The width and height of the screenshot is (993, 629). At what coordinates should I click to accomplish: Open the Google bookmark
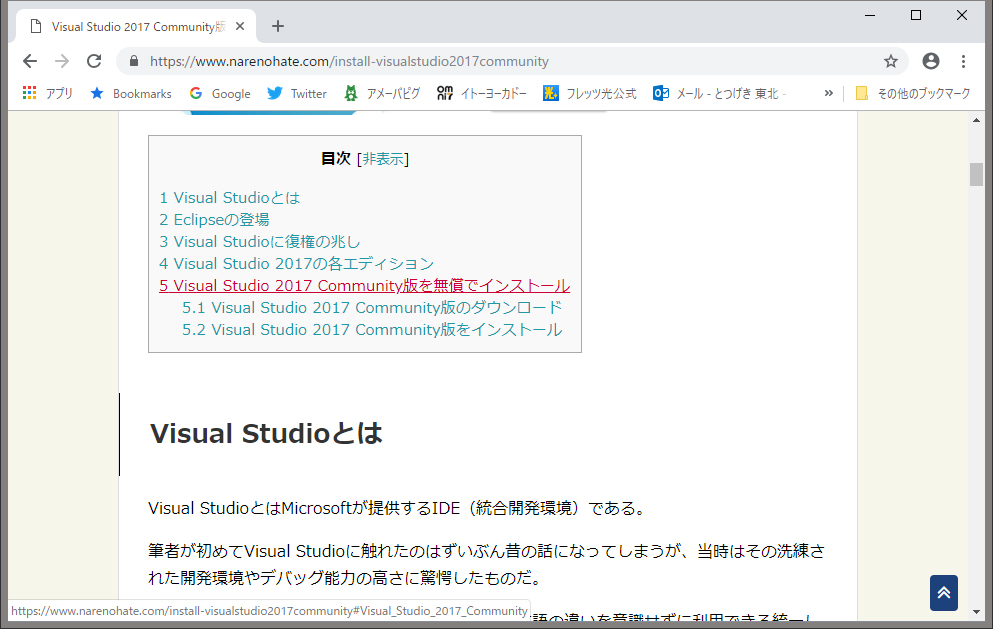pyautogui.click(x=220, y=93)
